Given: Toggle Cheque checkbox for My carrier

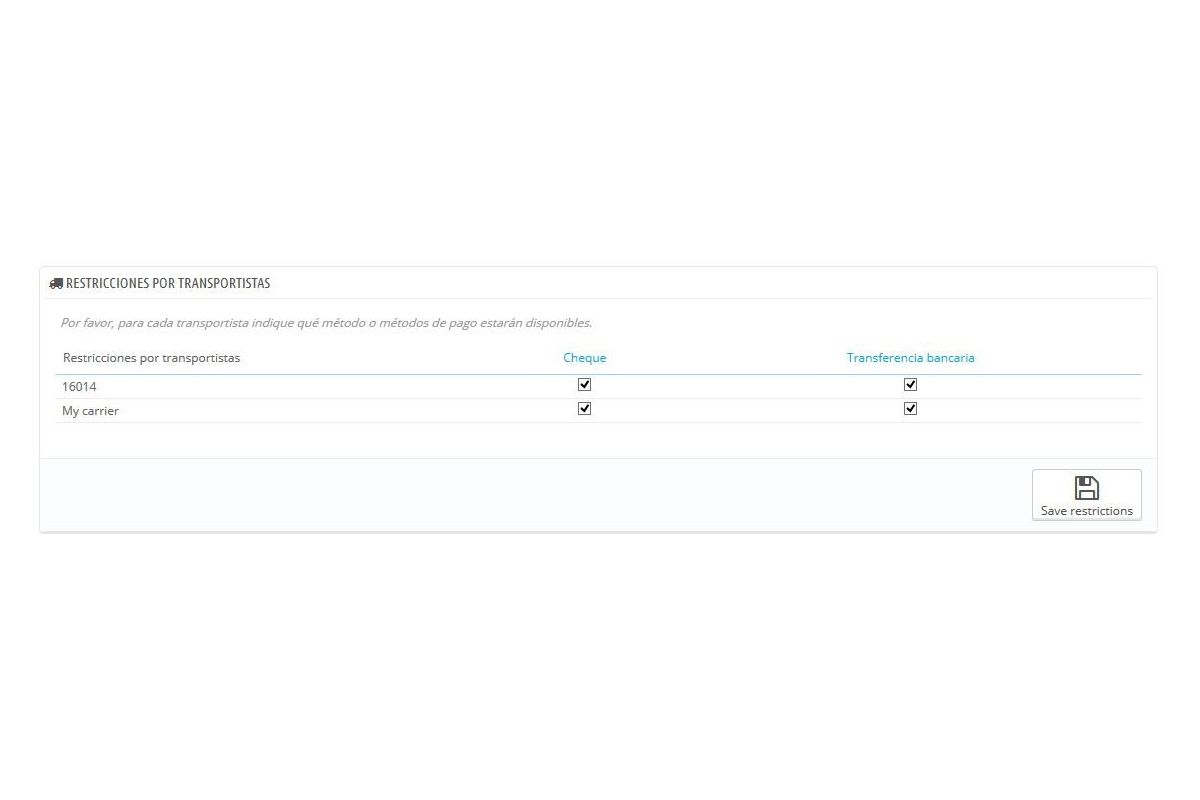Looking at the screenshot, I should coord(585,408).
